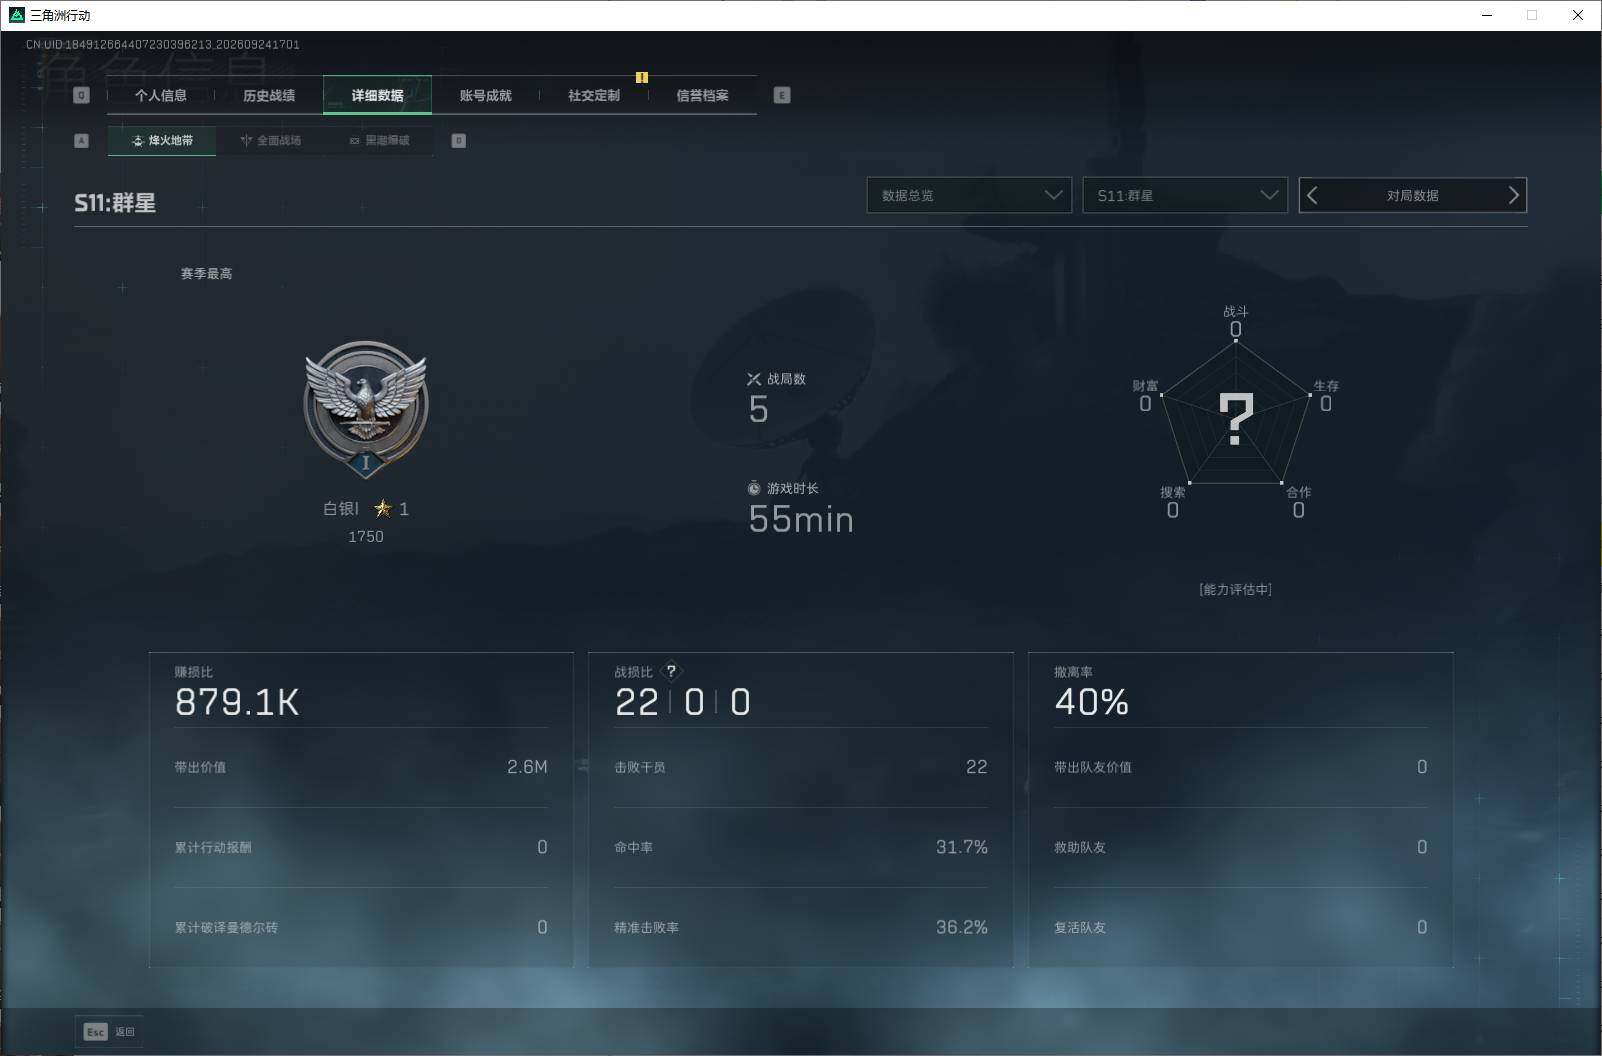Click the gold star next to 白银I
Image resolution: width=1602 pixels, height=1056 pixels.
382,509
